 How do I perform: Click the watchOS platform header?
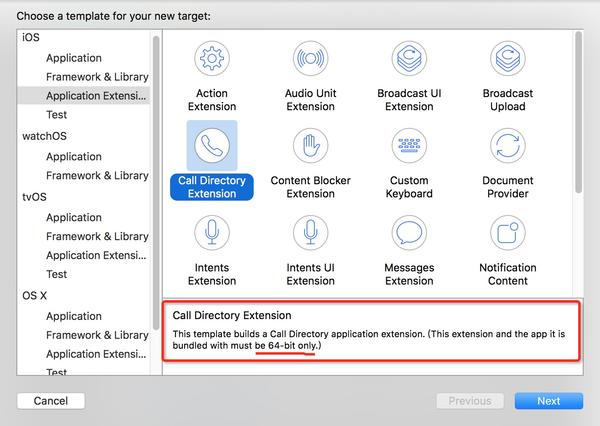44,136
